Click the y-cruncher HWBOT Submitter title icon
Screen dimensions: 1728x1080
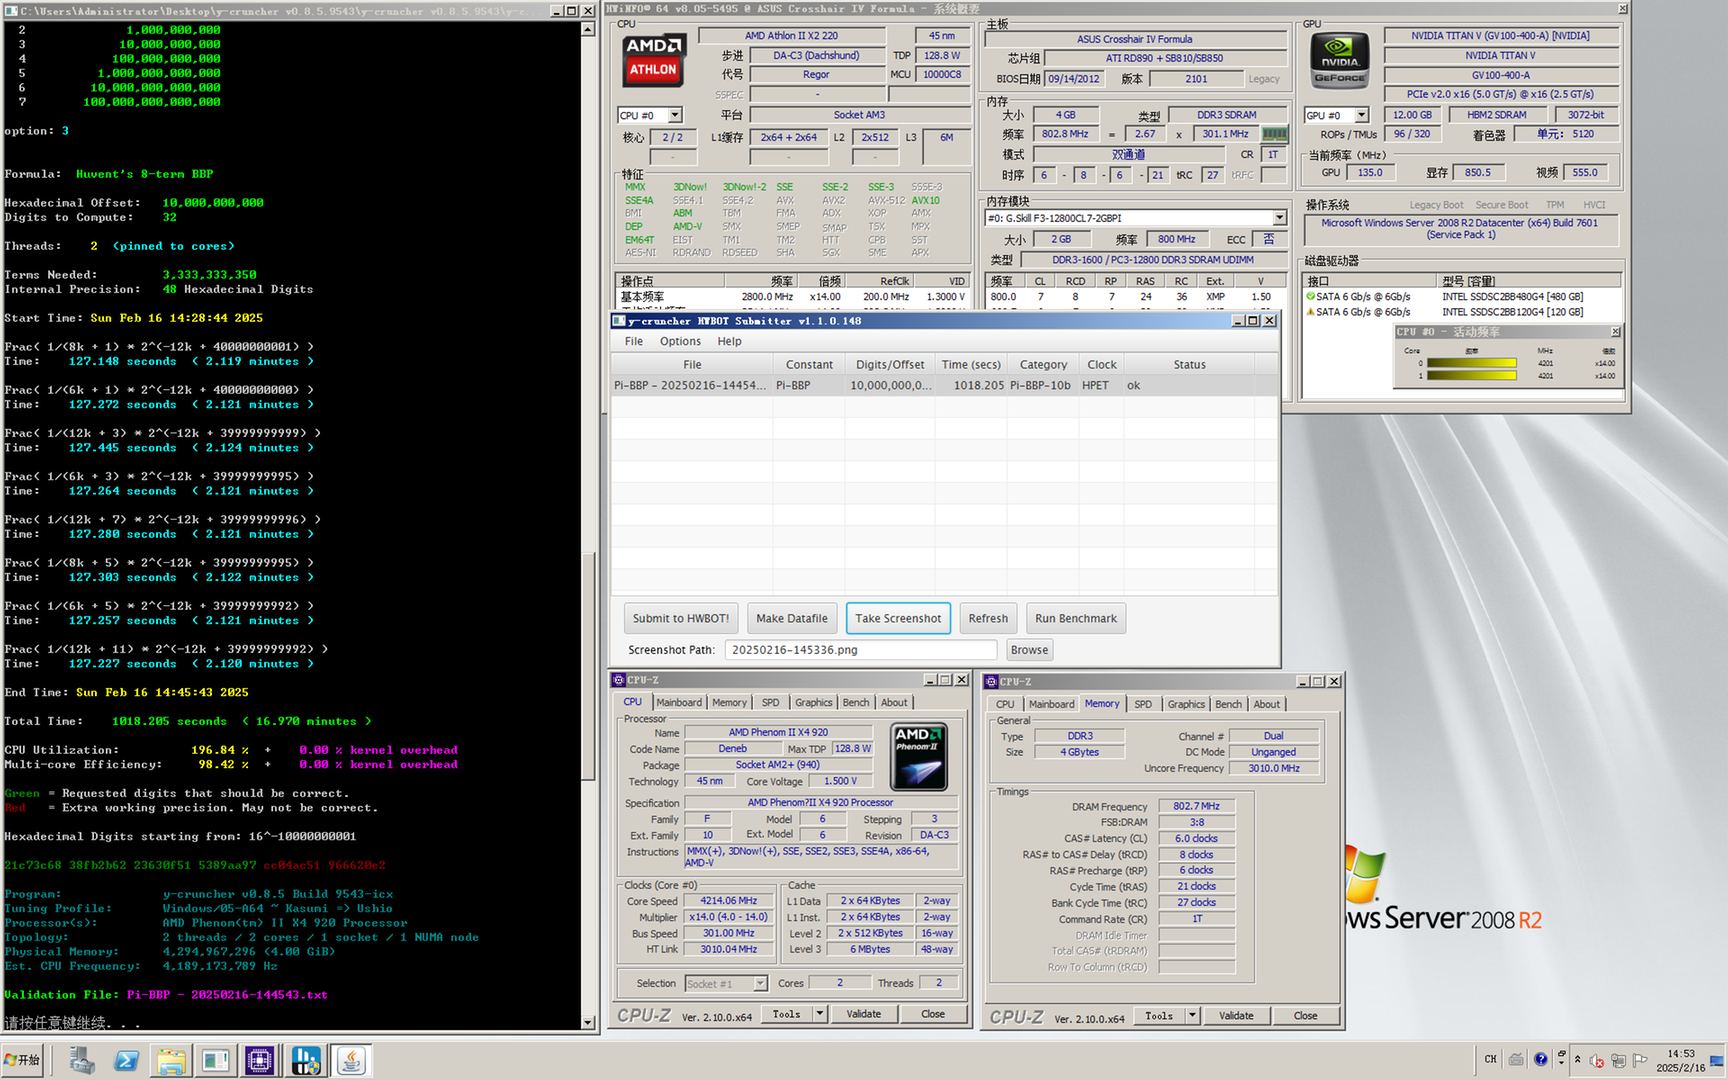click(619, 321)
